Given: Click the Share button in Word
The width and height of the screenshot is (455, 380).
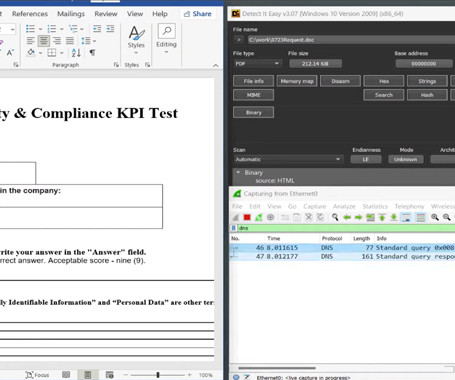Looking at the screenshot, I should [x=198, y=14].
